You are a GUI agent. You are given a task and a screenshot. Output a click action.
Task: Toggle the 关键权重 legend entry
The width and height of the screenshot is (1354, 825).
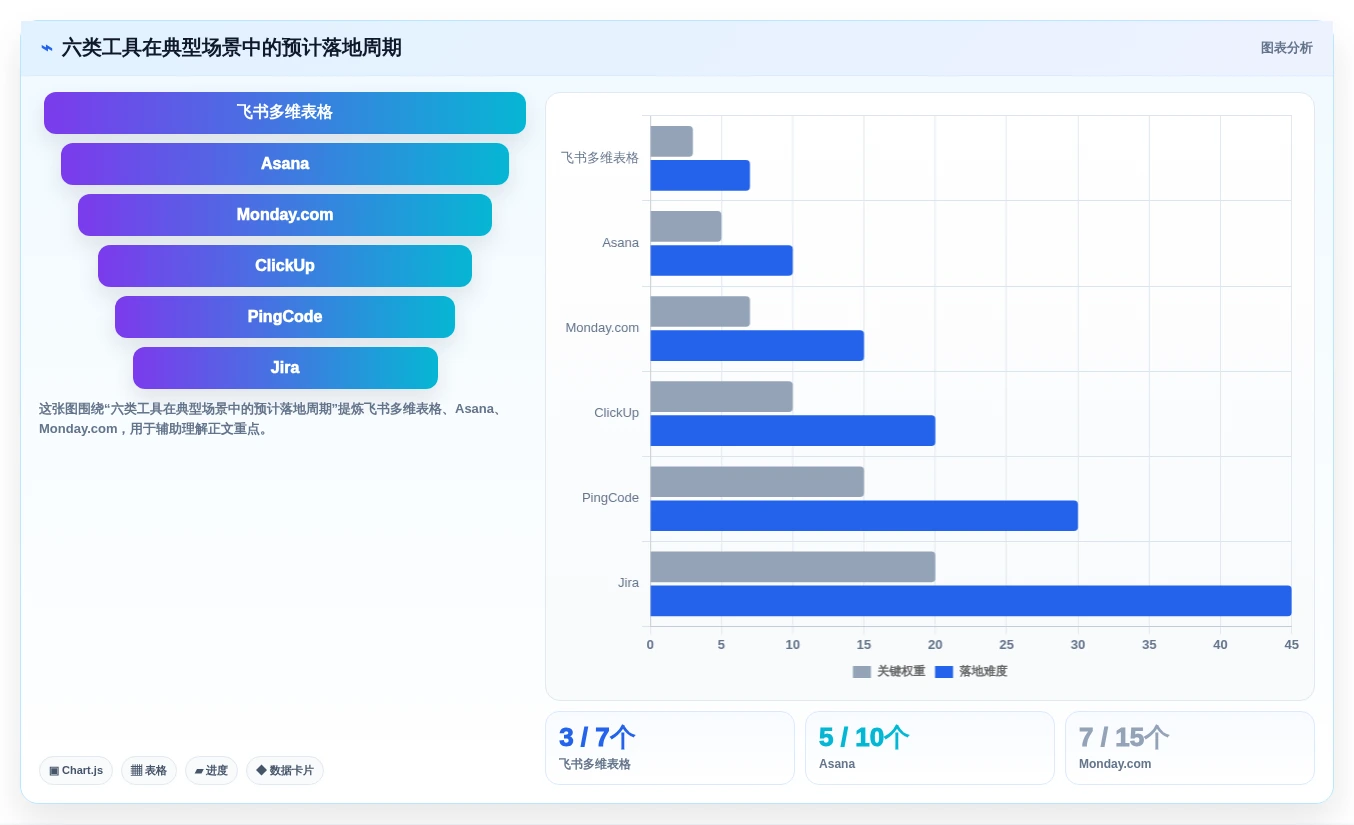point(889,672)
